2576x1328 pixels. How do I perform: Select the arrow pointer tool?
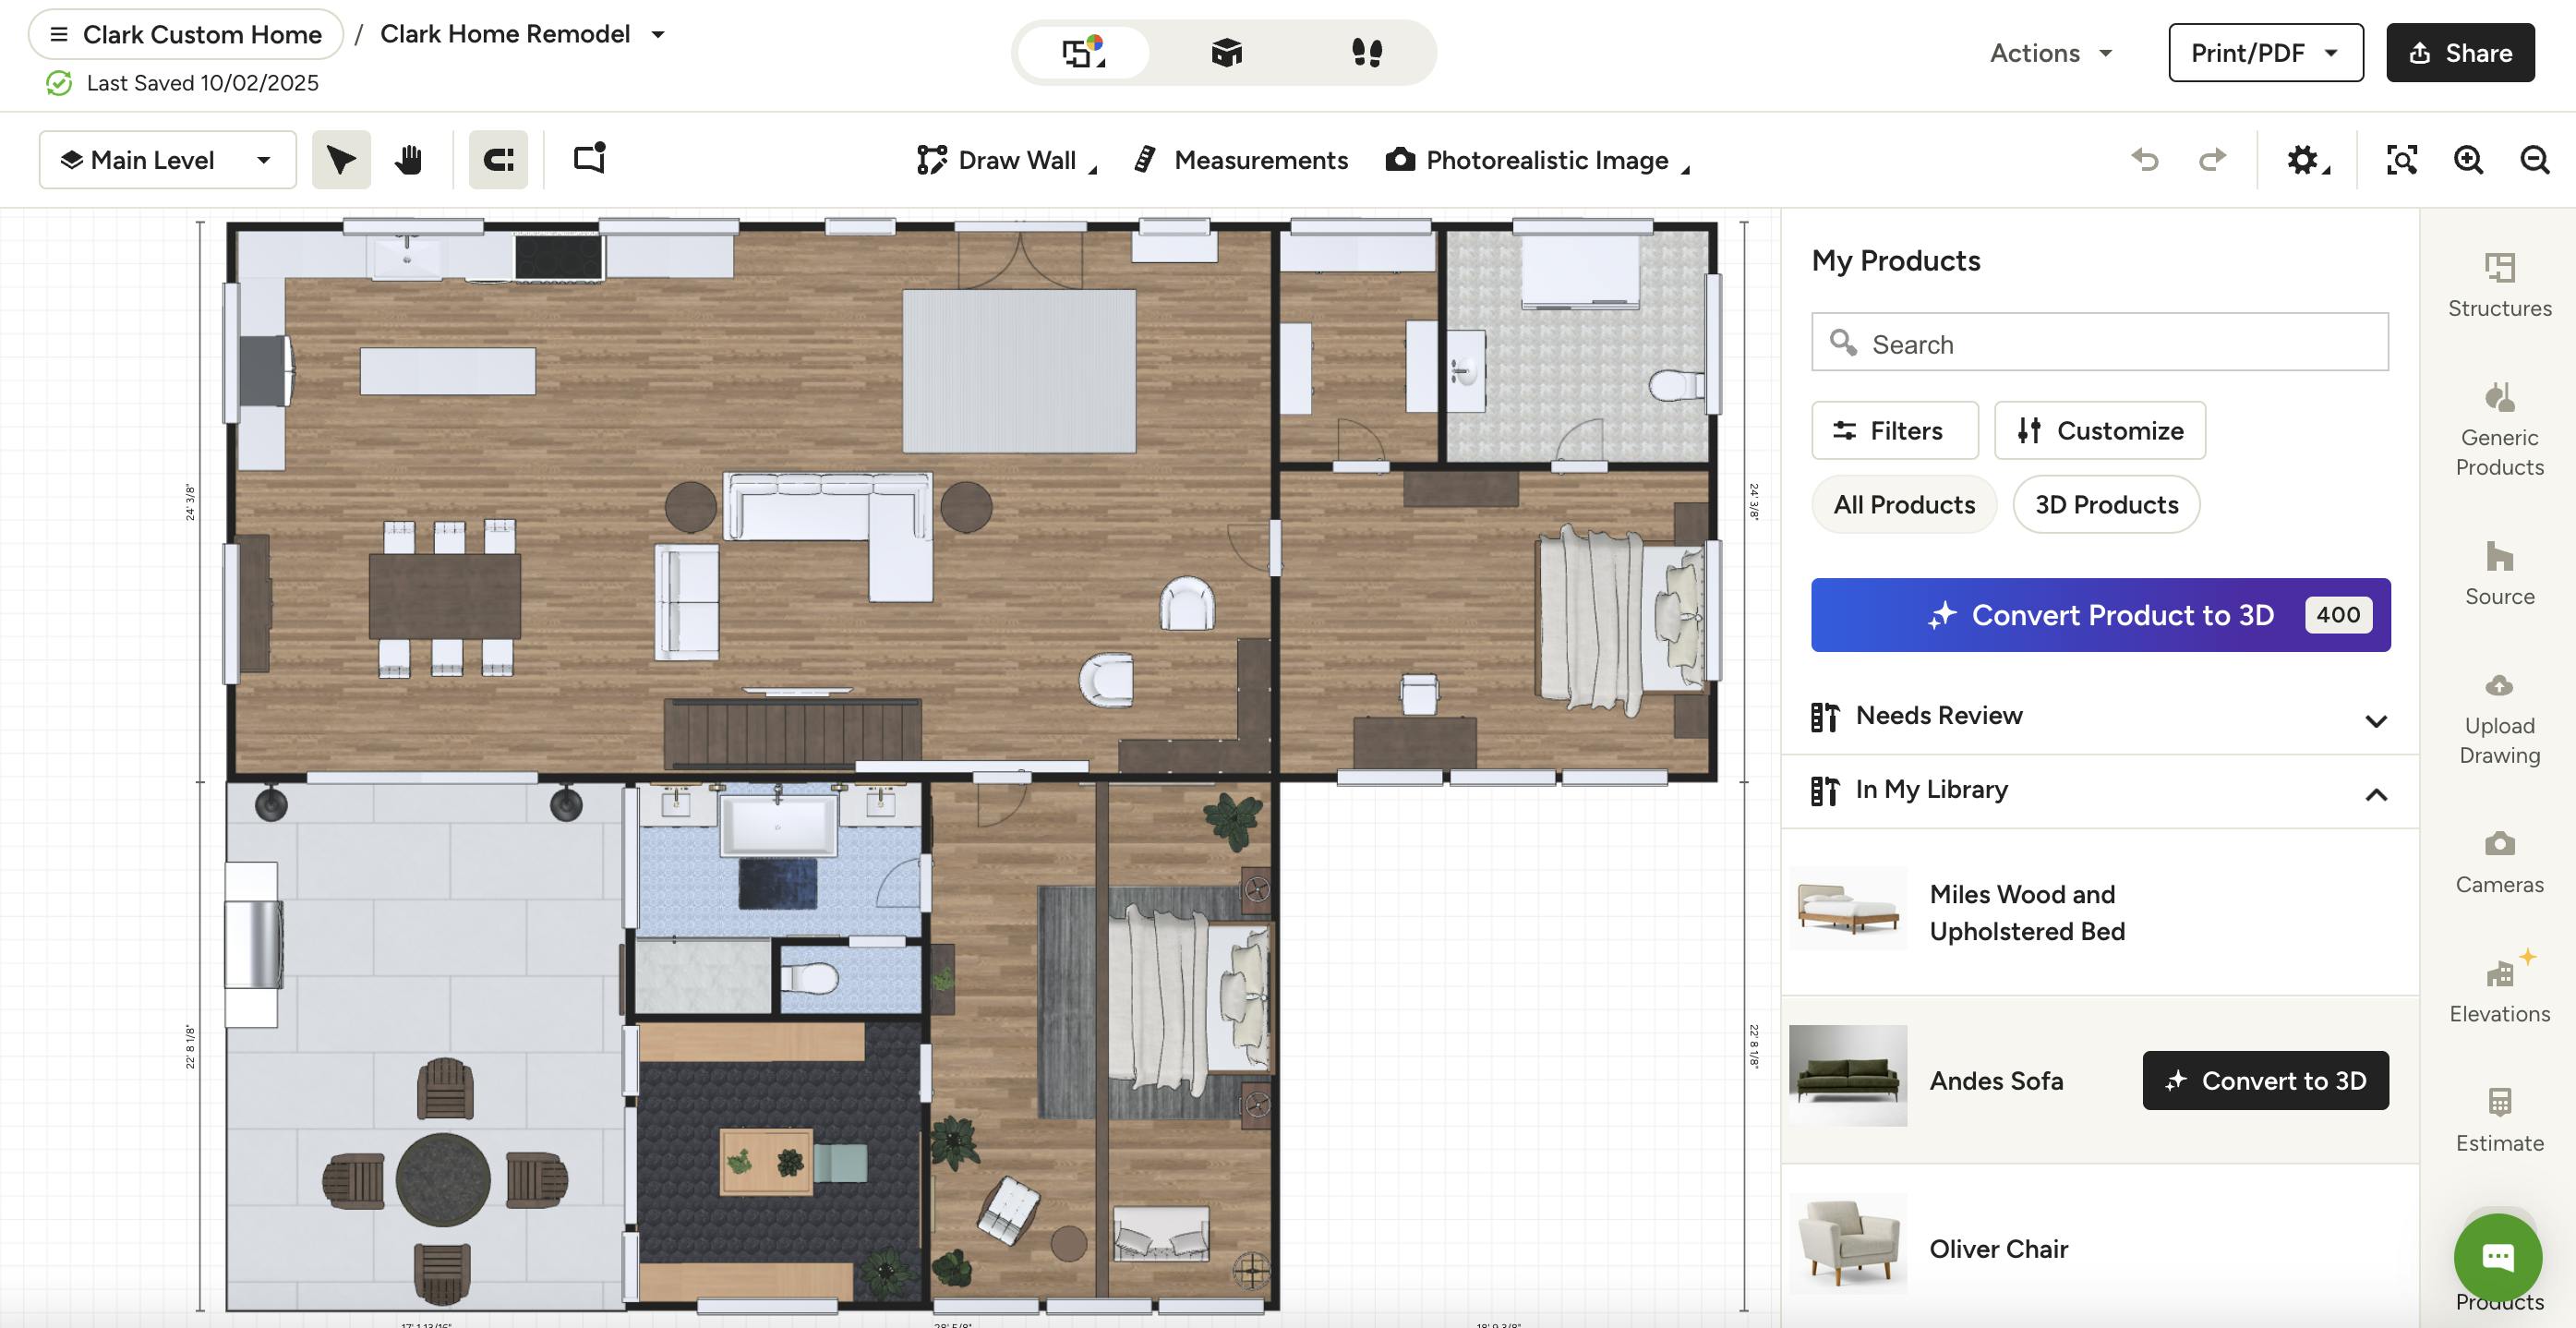point(341,160)
